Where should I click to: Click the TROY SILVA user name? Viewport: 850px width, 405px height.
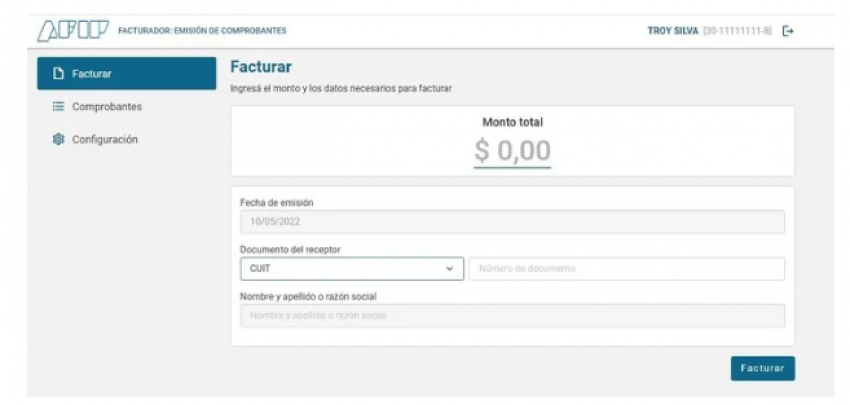point(673,31)
